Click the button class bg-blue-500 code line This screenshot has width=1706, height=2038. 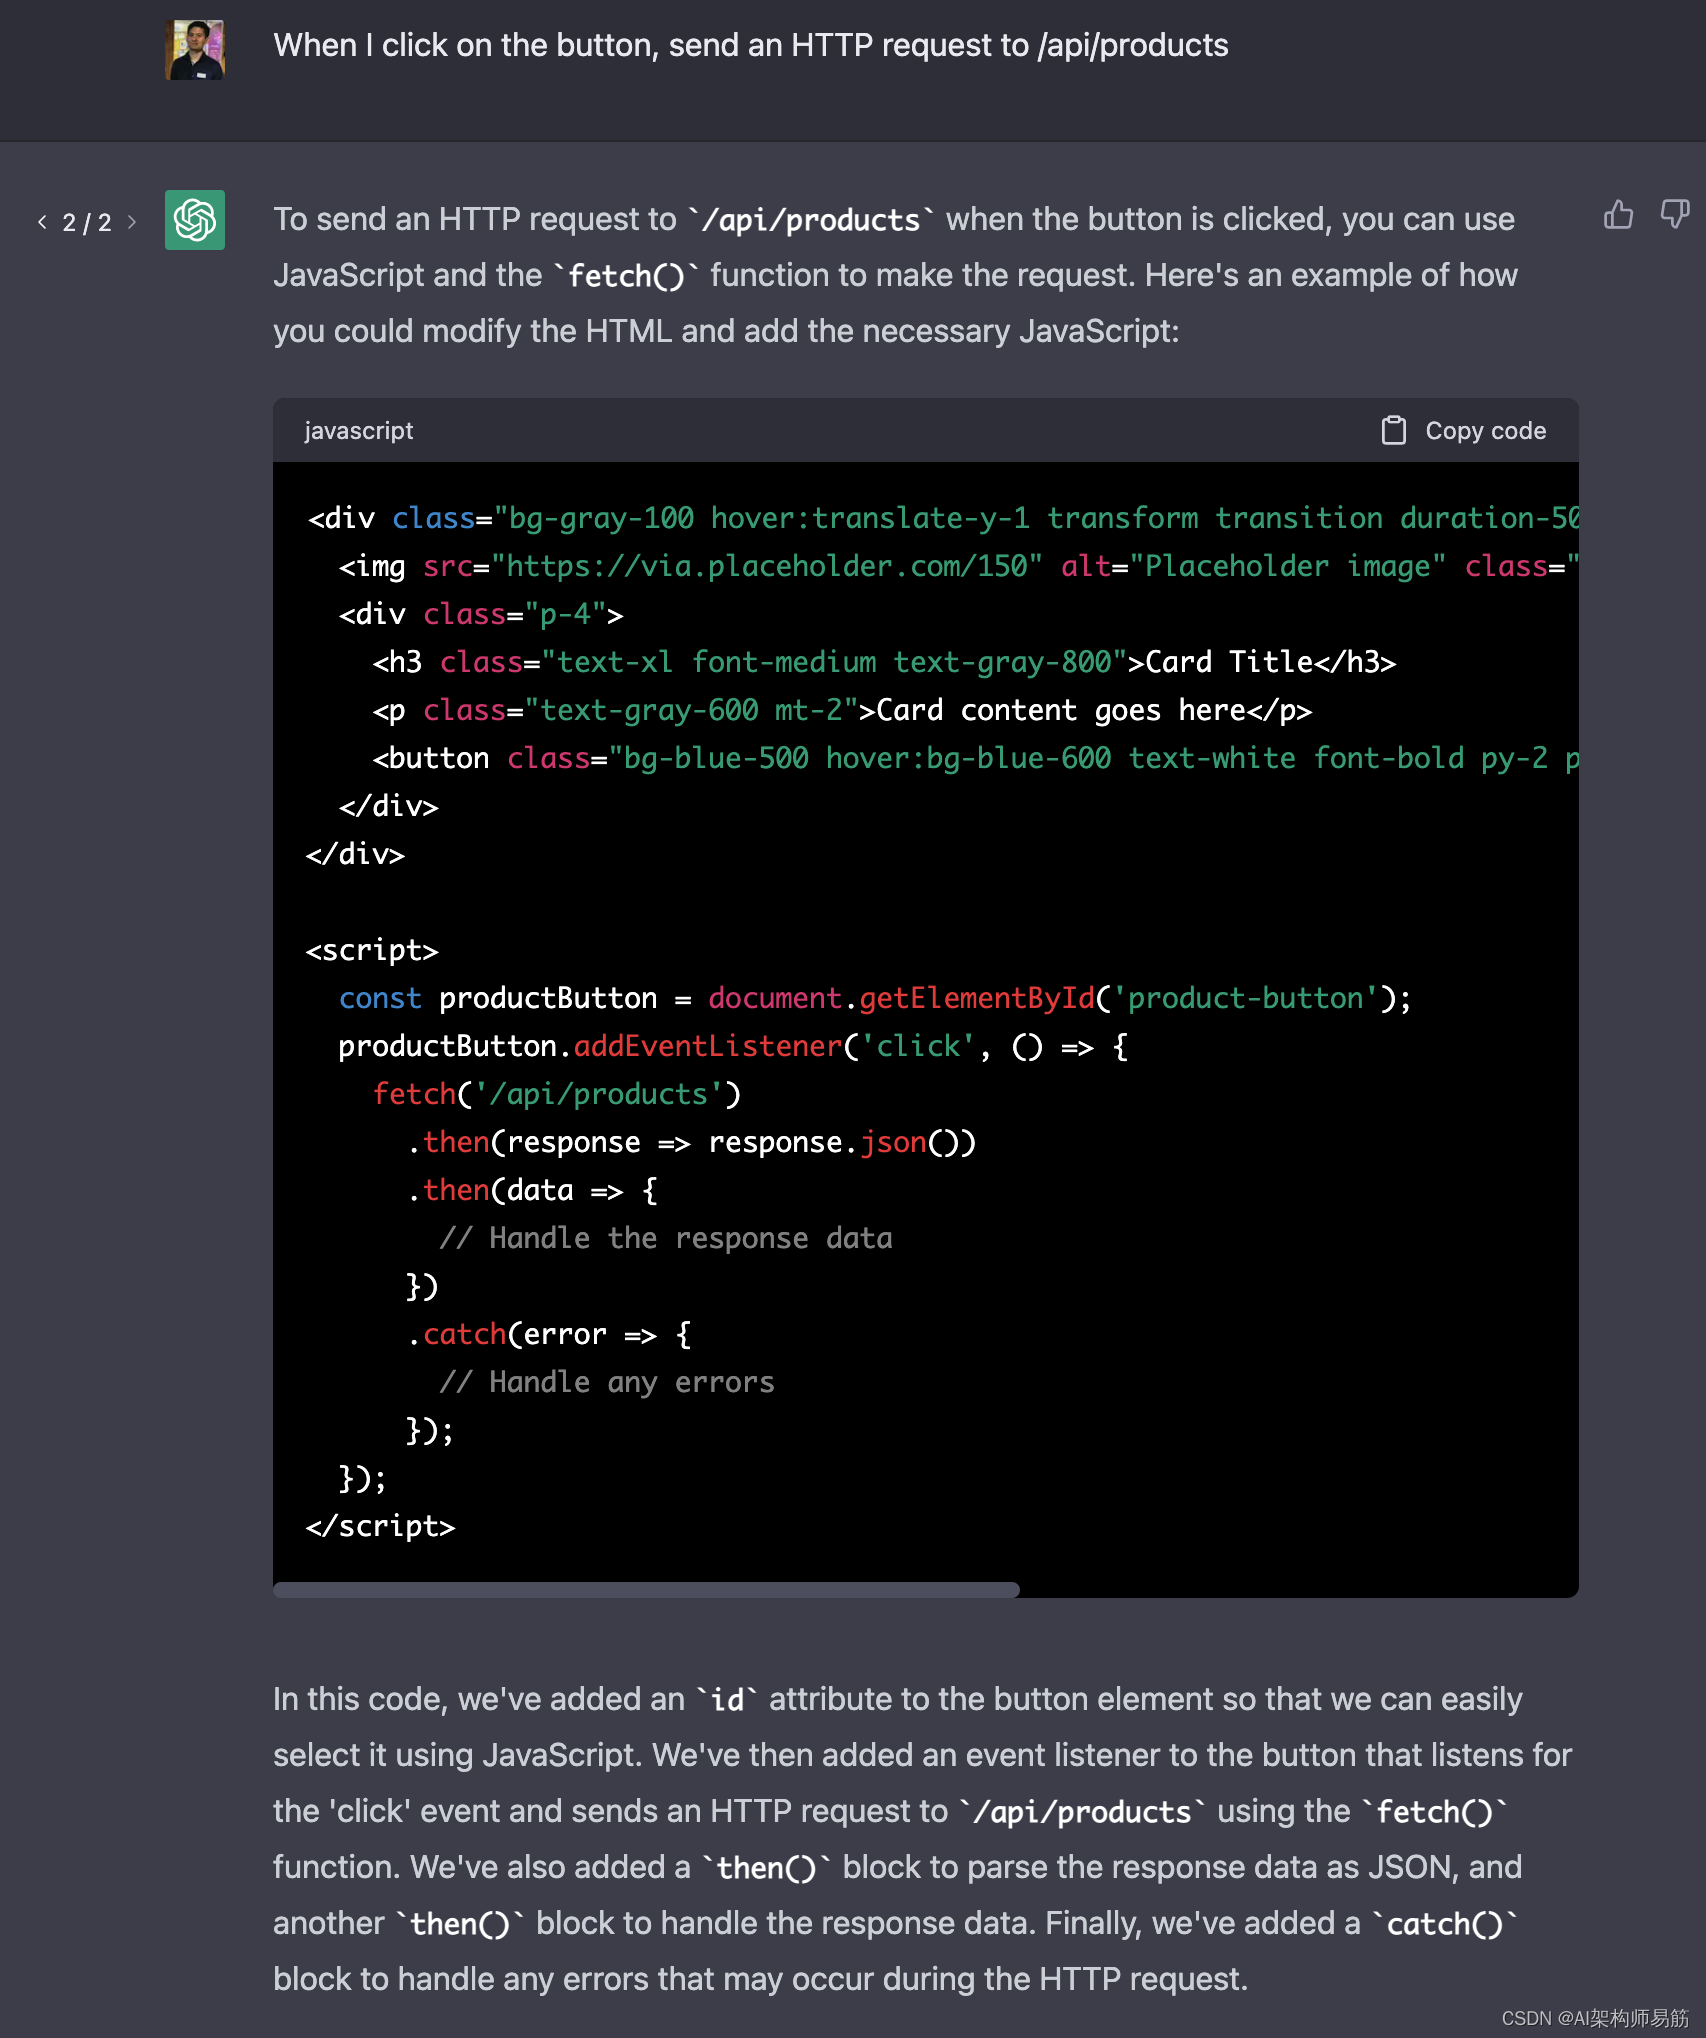[975, 758]
